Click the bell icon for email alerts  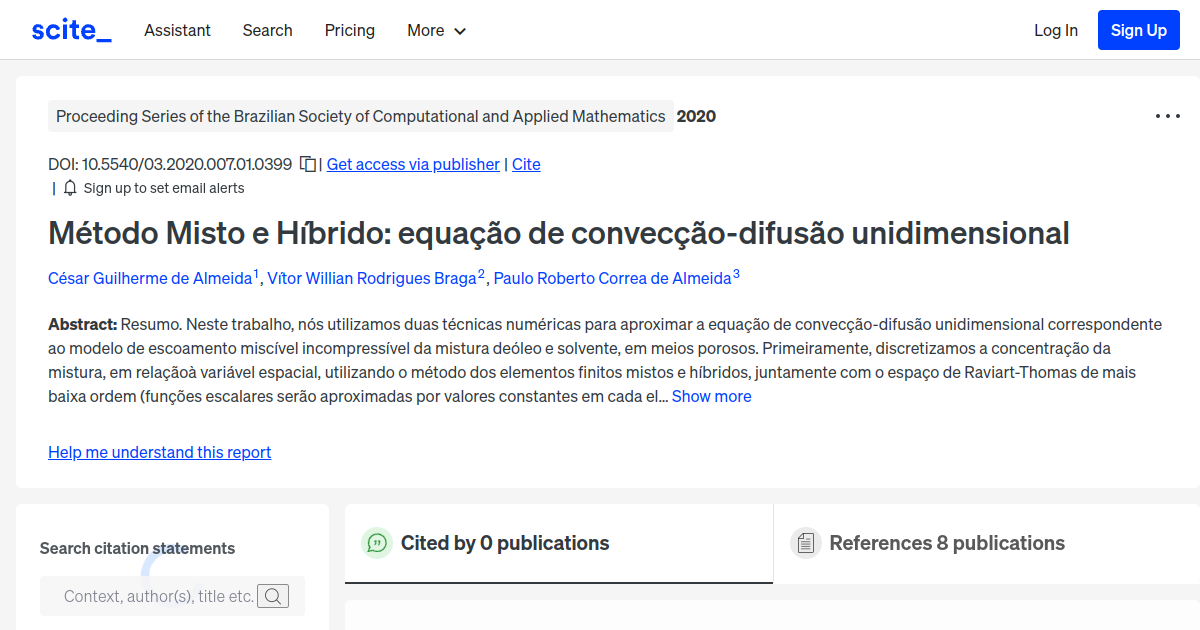pos(69,187)
